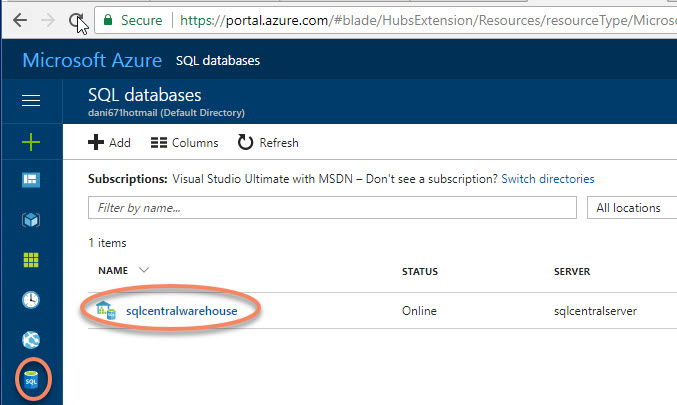Image resolution: width=677 pixels, height=405 pixels.
Task: Open the Recent clock icon in sidebar
Action: point(31,300)
